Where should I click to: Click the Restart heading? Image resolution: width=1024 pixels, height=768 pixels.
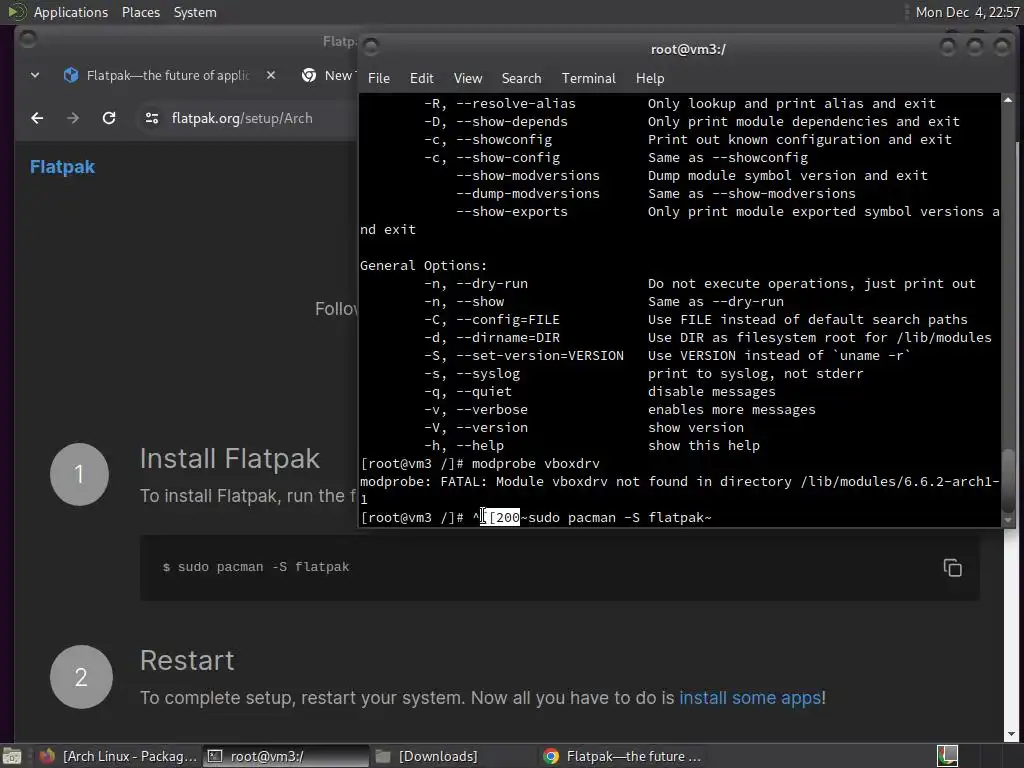tap(187, 661)
